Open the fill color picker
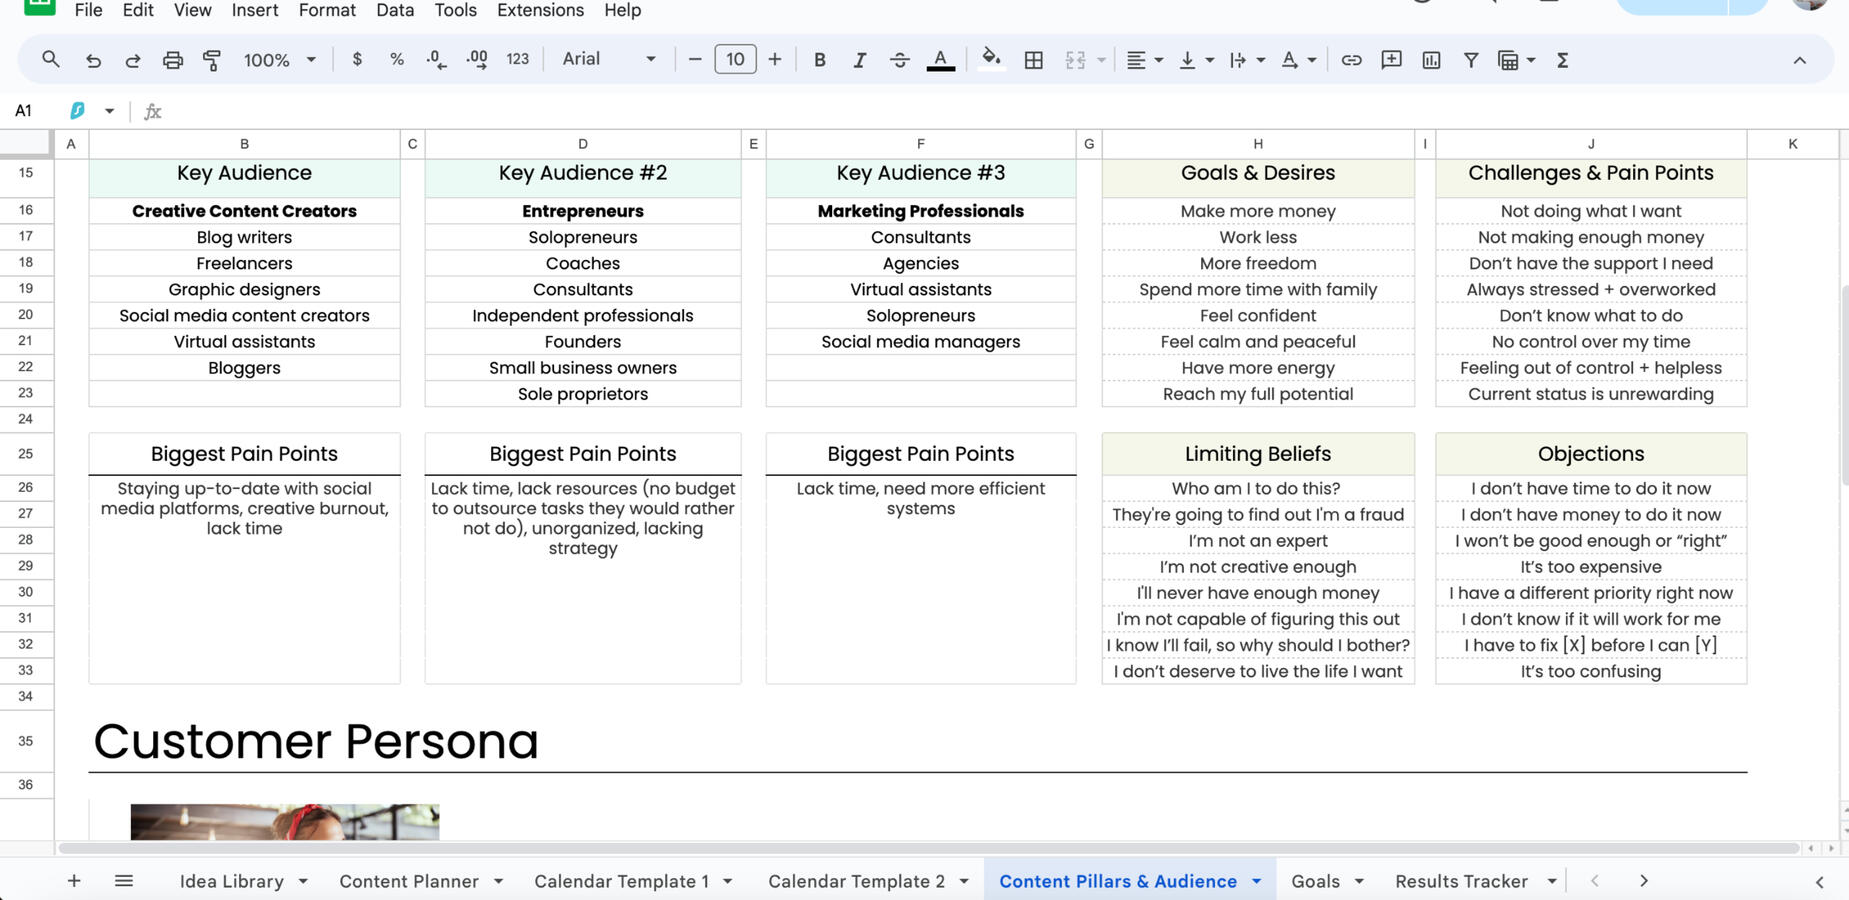This screenshot has height=900, width=1849. point(991,60)
